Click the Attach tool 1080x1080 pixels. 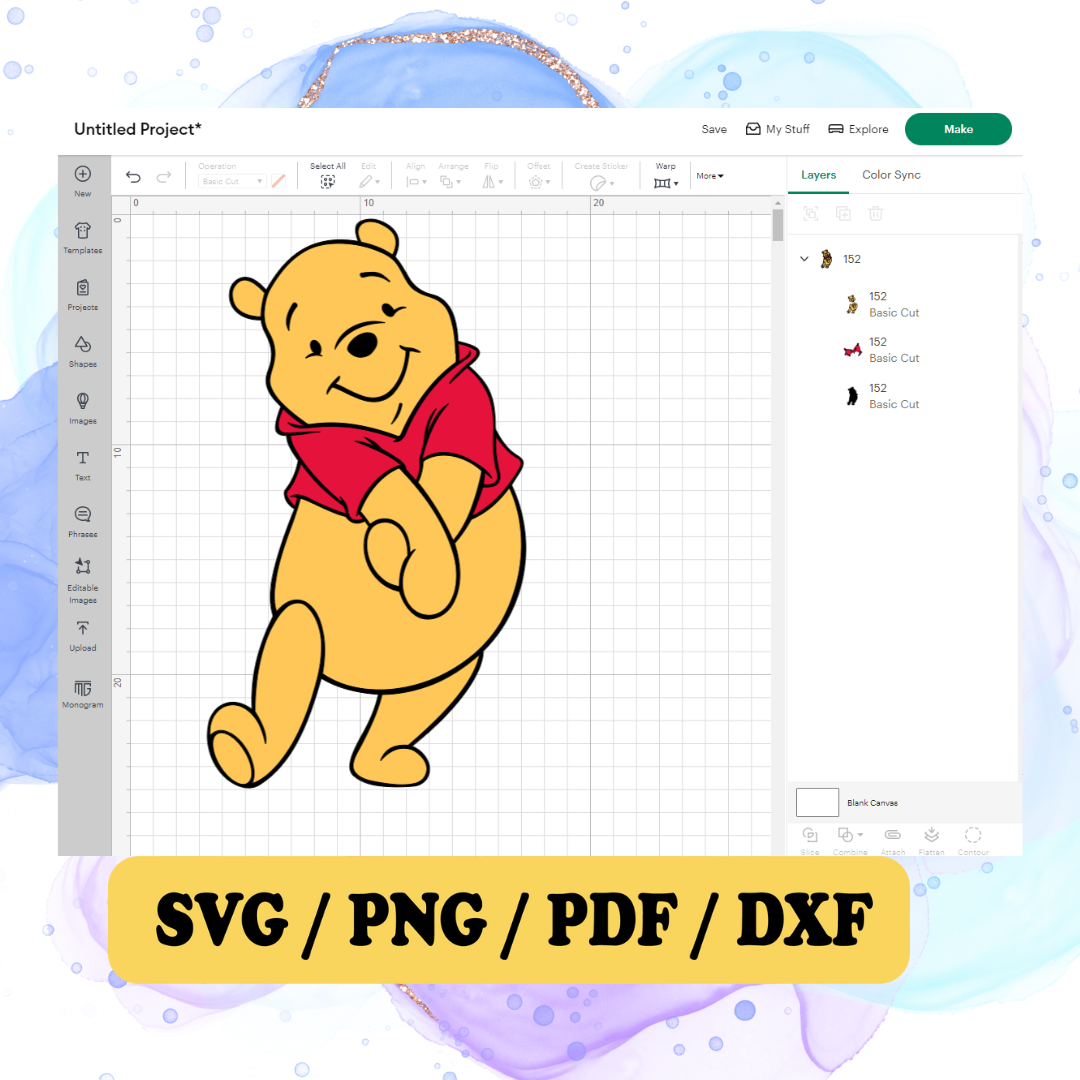point(893,840)
